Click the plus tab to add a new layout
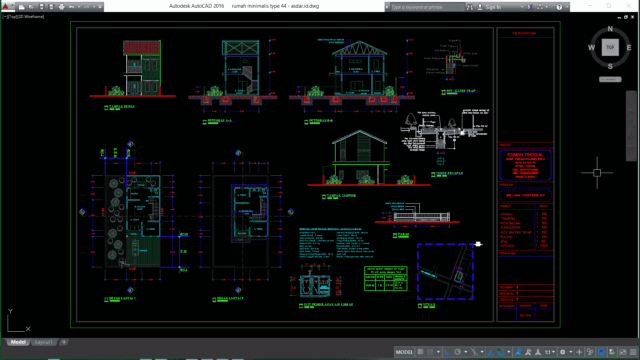 coord(64,342)
